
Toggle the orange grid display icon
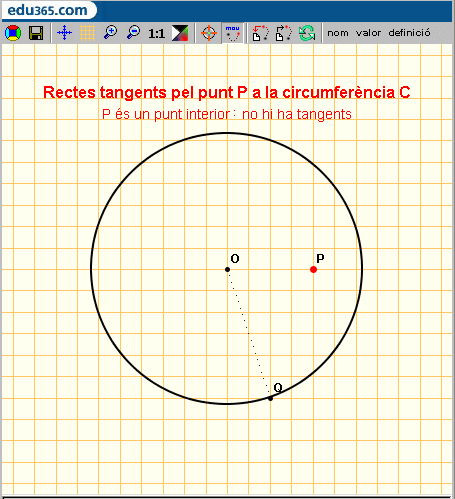point(87,33)
